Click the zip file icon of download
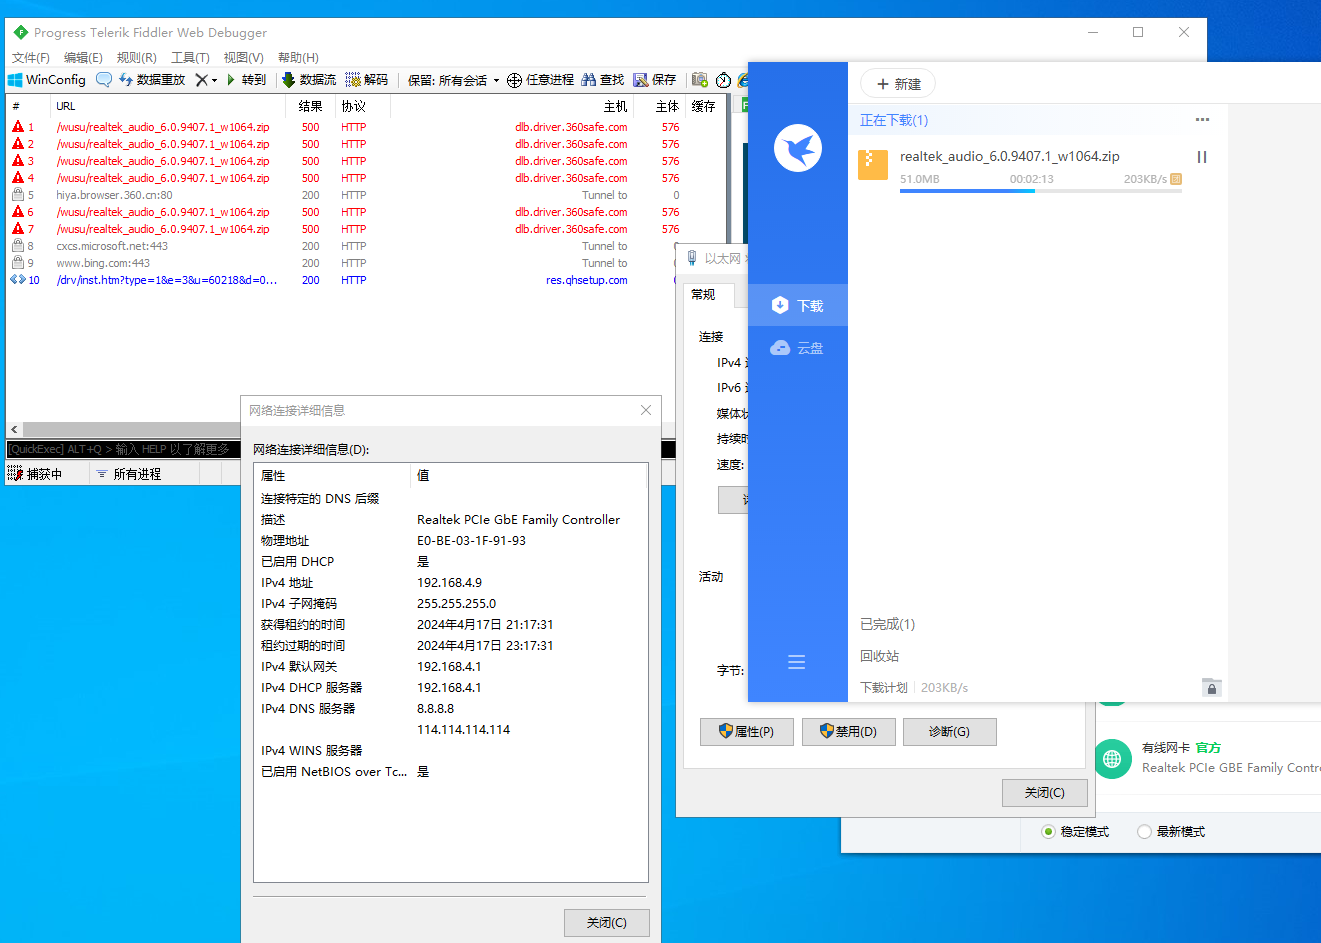The height and width of the screenshot is (943, 1321). (873, 165)
